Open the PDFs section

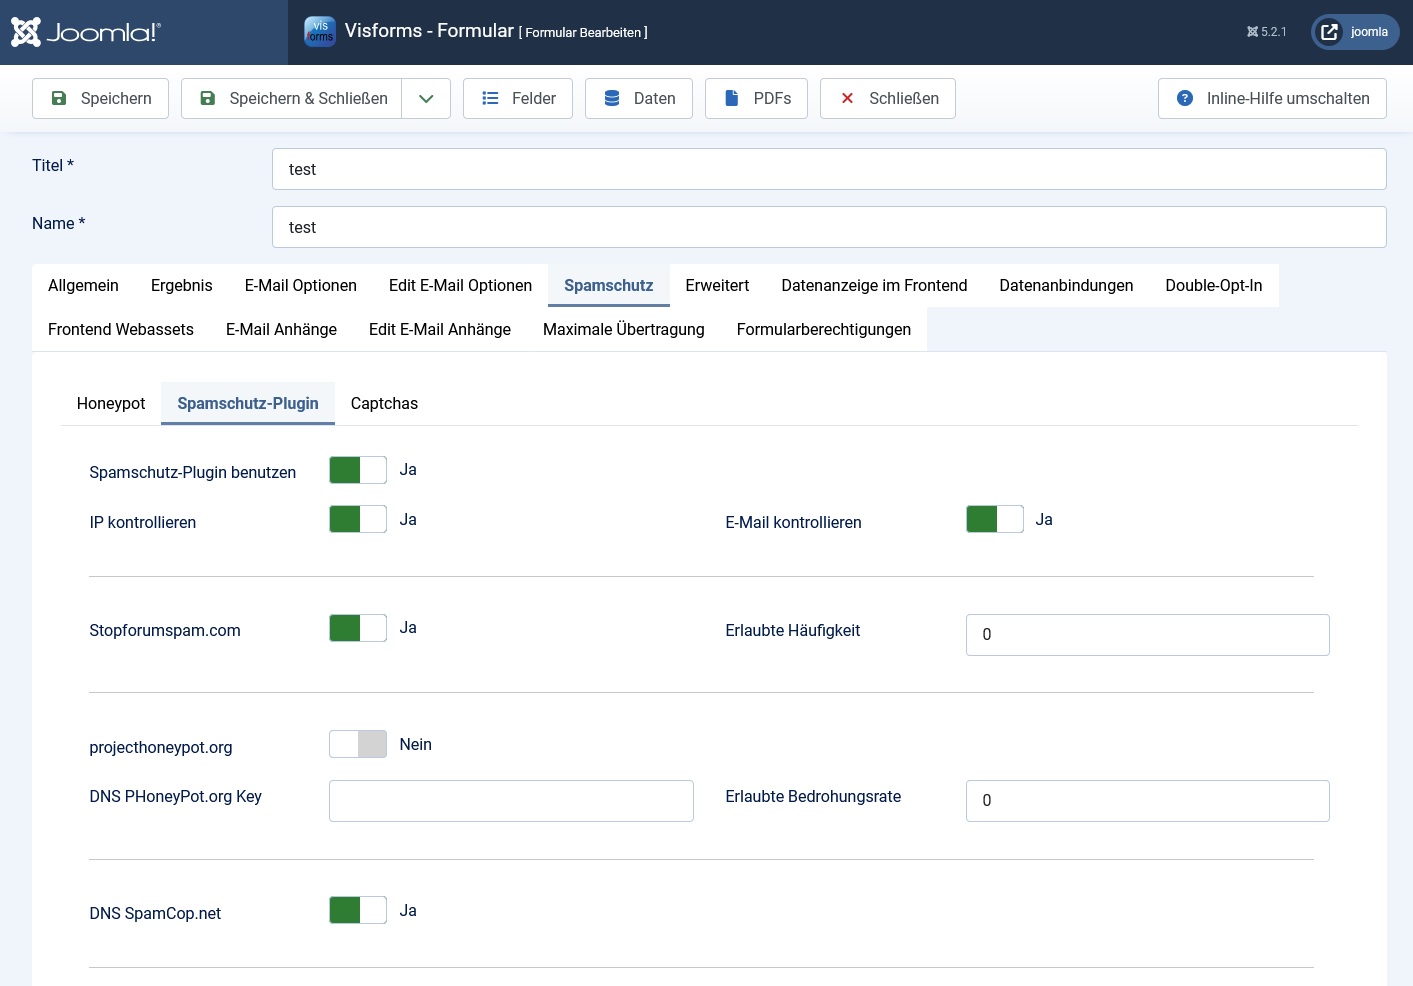click(756, 98)
